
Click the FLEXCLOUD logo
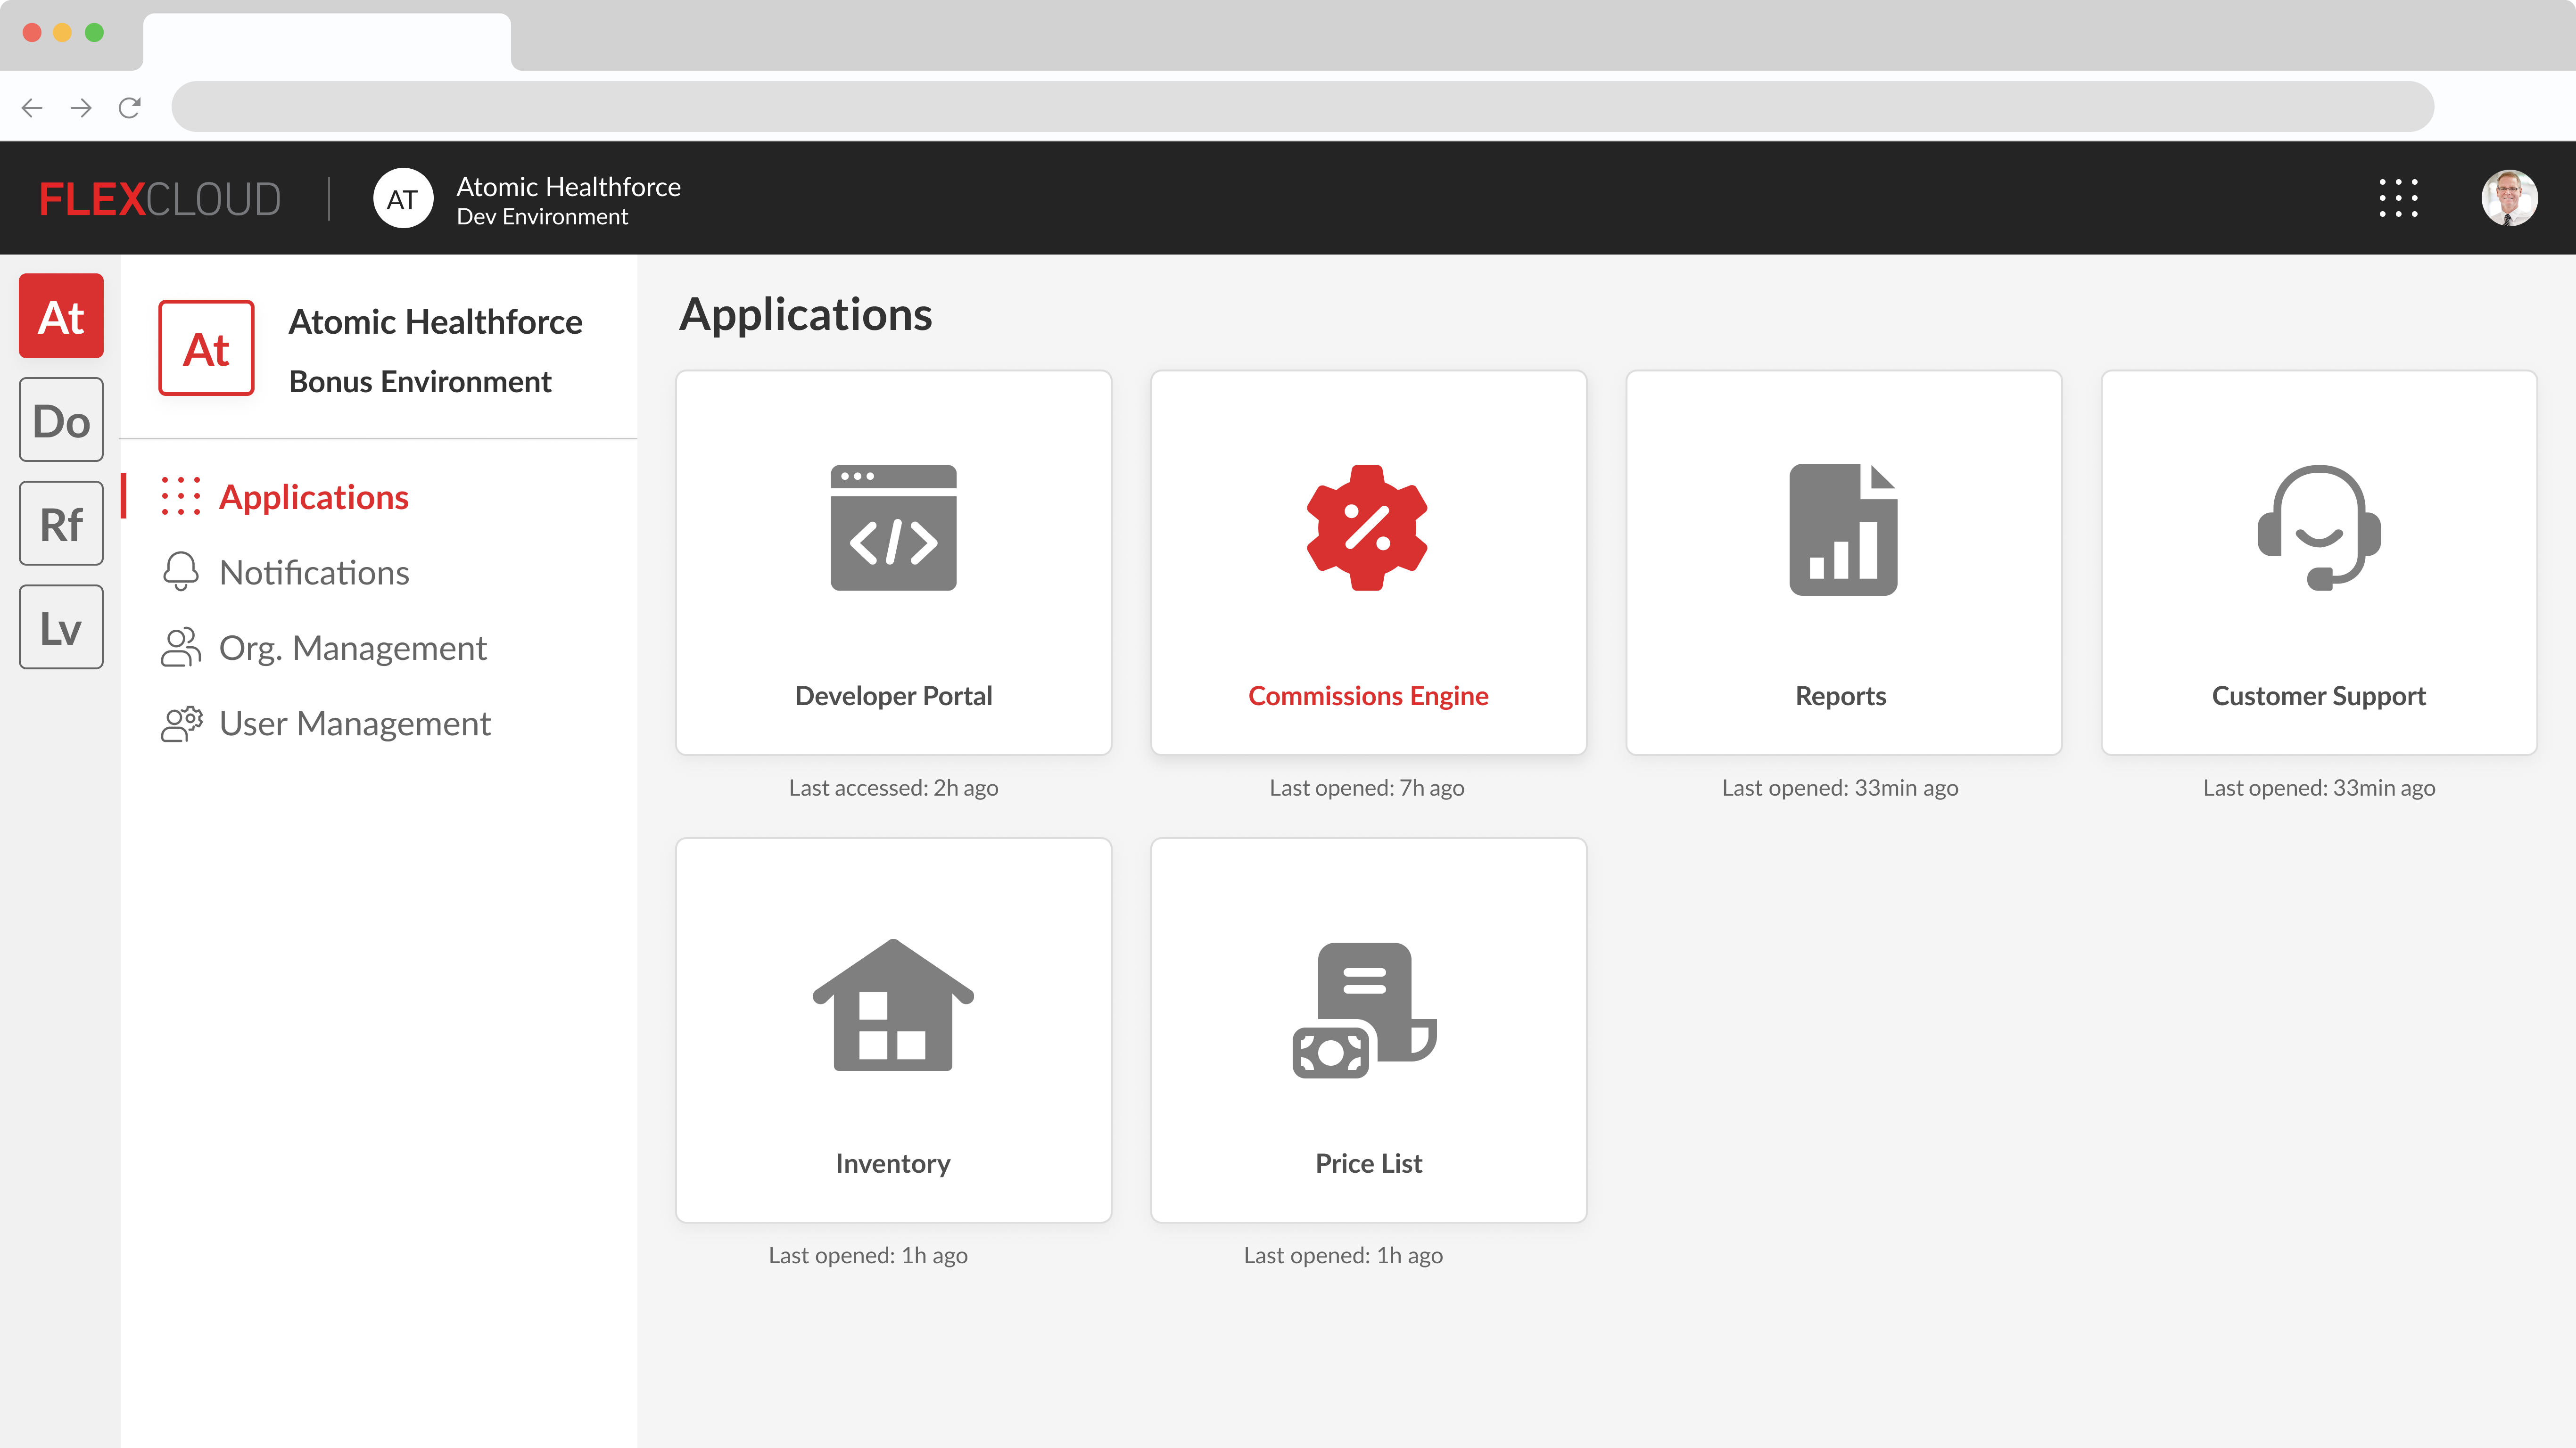tap(160, 199)
